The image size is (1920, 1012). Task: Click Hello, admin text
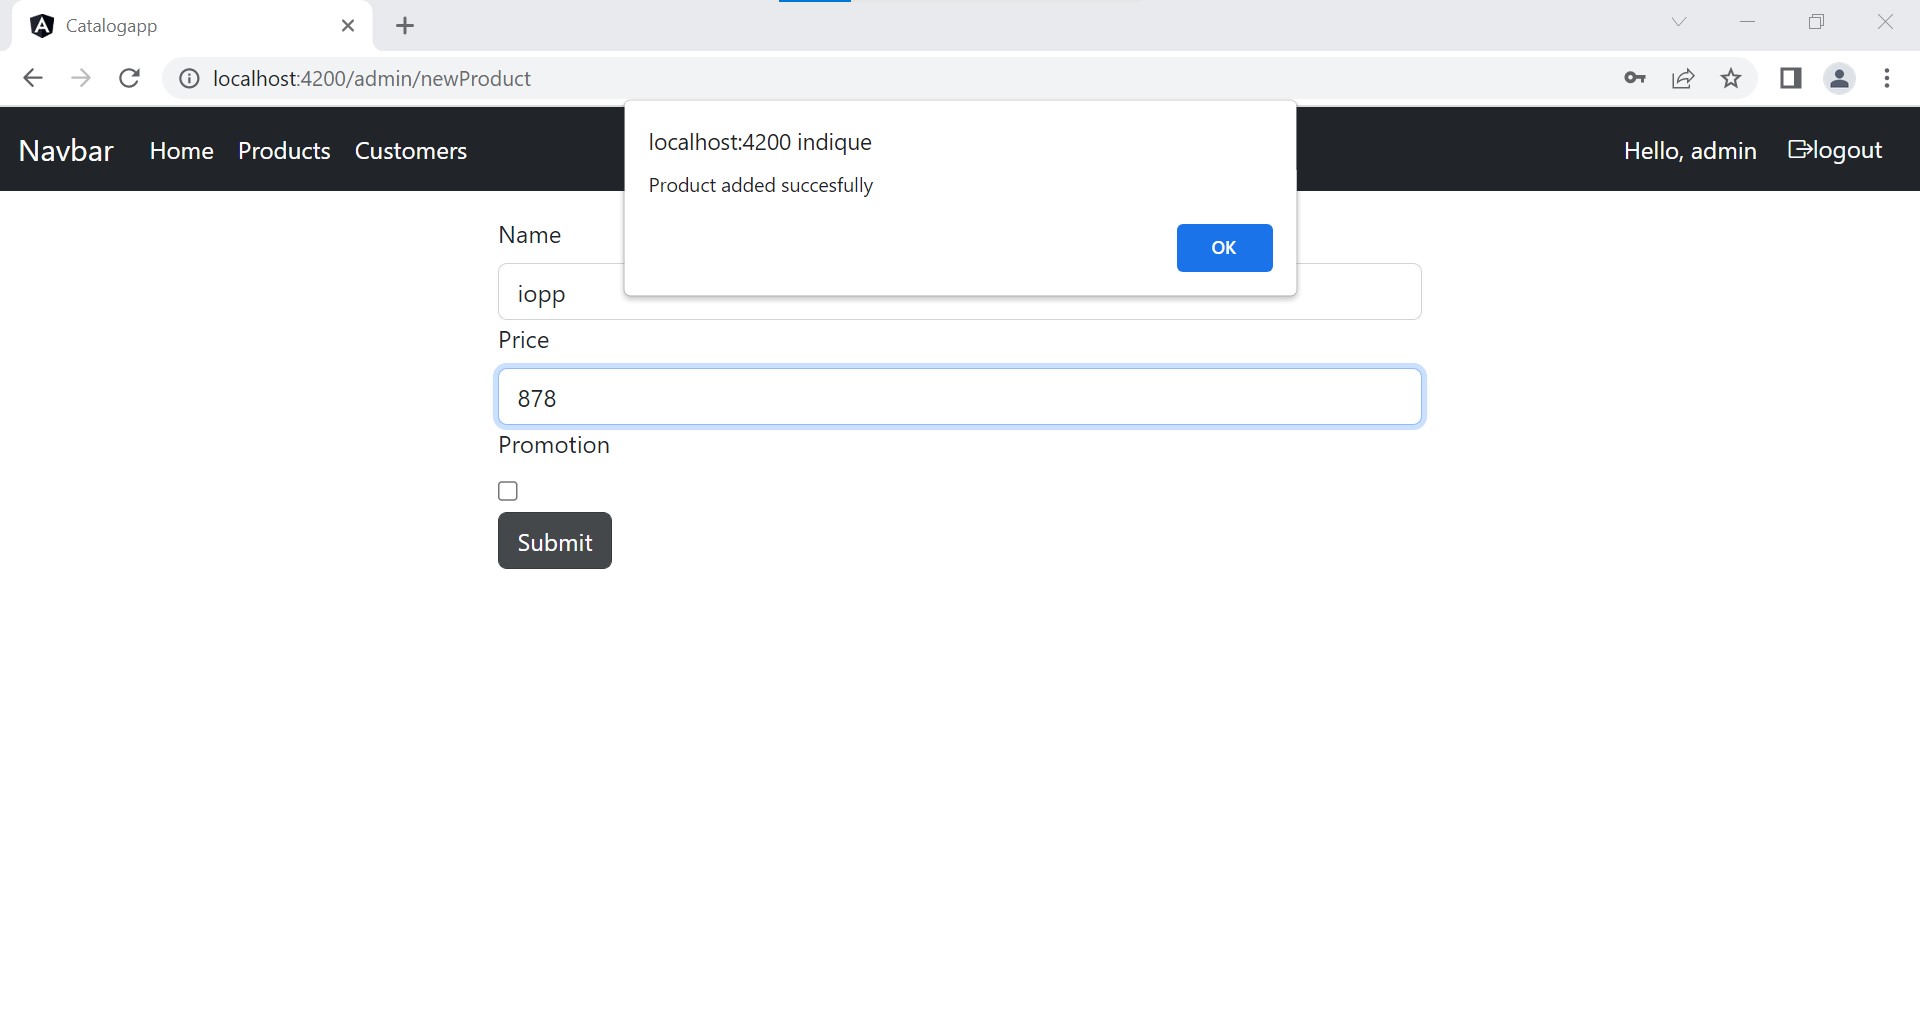pos(1690,151)
